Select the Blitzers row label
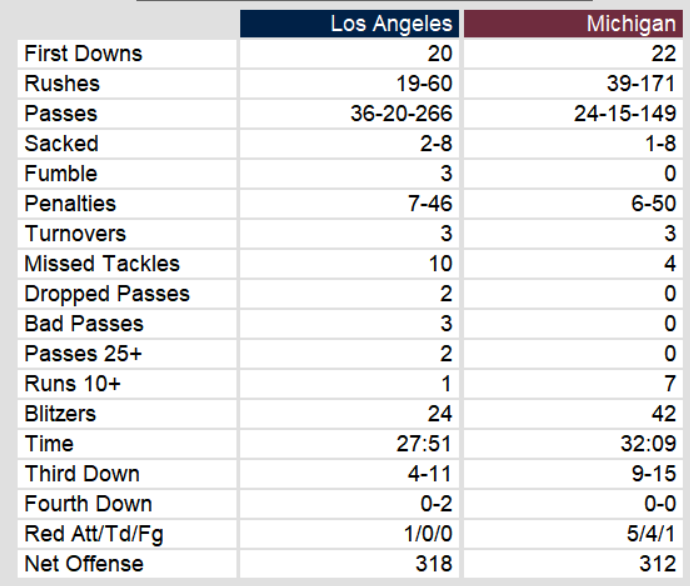Screen dimensions: 690x586 pos(60,414)
